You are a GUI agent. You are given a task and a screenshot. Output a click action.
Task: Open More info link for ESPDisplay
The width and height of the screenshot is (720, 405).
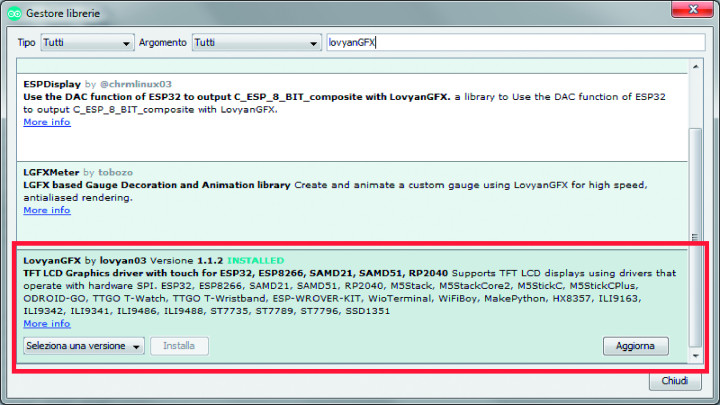tap(47, 122)
